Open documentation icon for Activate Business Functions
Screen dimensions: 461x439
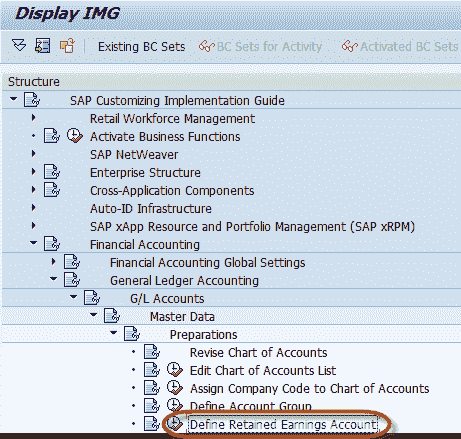pos(52,136)
